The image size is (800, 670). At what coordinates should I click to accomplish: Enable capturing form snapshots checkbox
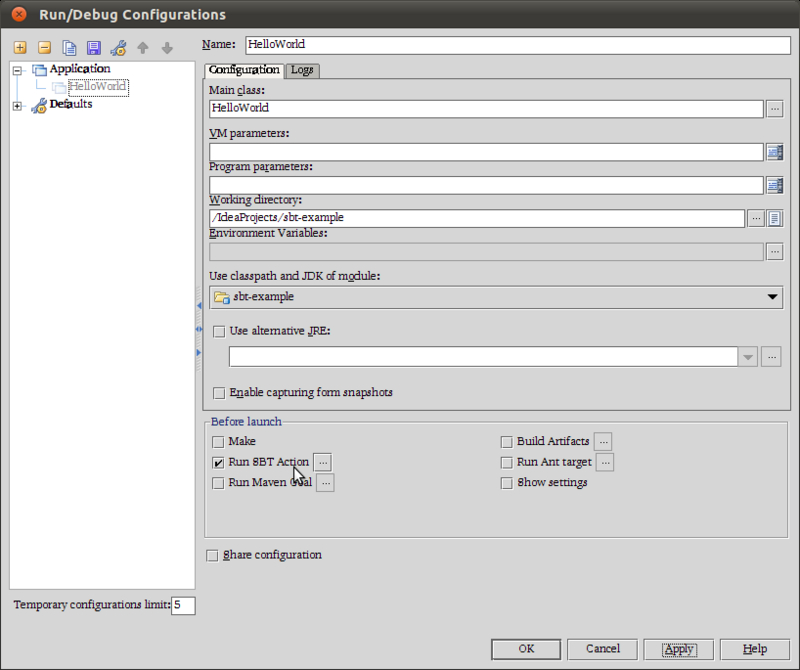tap(219, 393)
